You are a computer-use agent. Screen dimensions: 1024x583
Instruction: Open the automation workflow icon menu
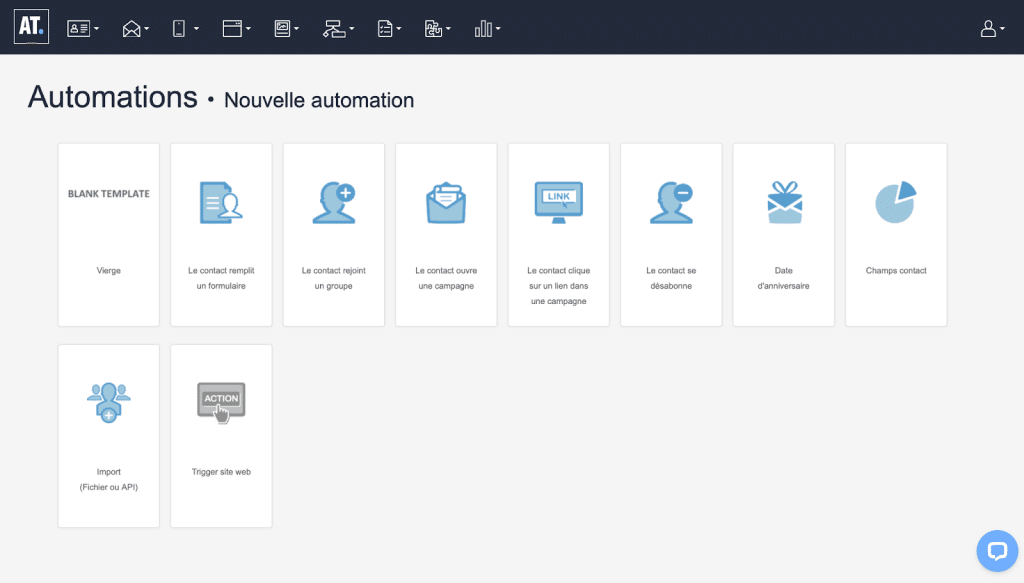tap(338, 29)
